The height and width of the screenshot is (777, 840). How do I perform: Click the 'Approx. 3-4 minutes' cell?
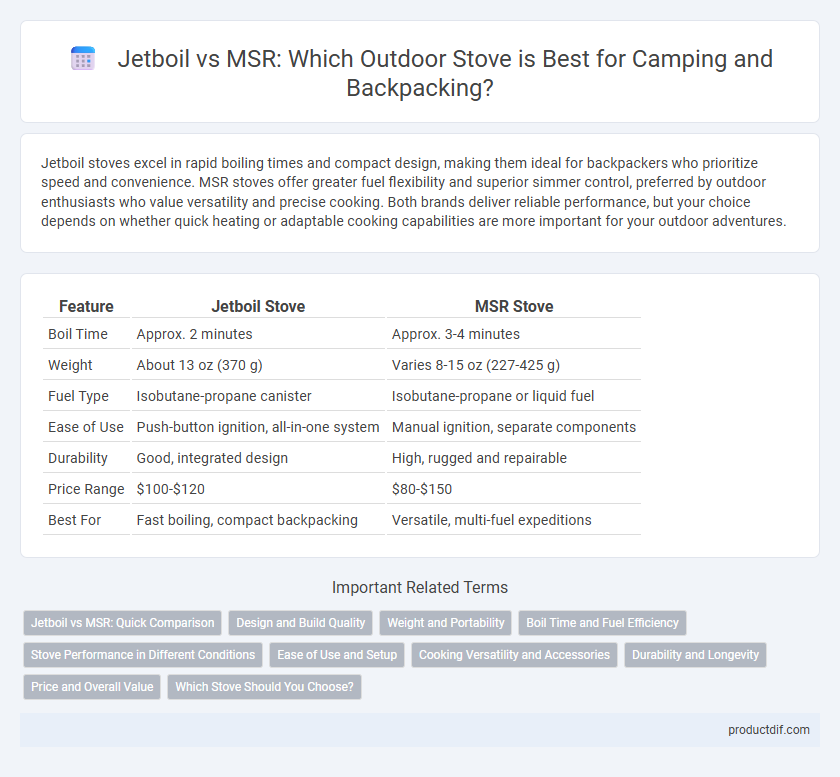point(514,334)
